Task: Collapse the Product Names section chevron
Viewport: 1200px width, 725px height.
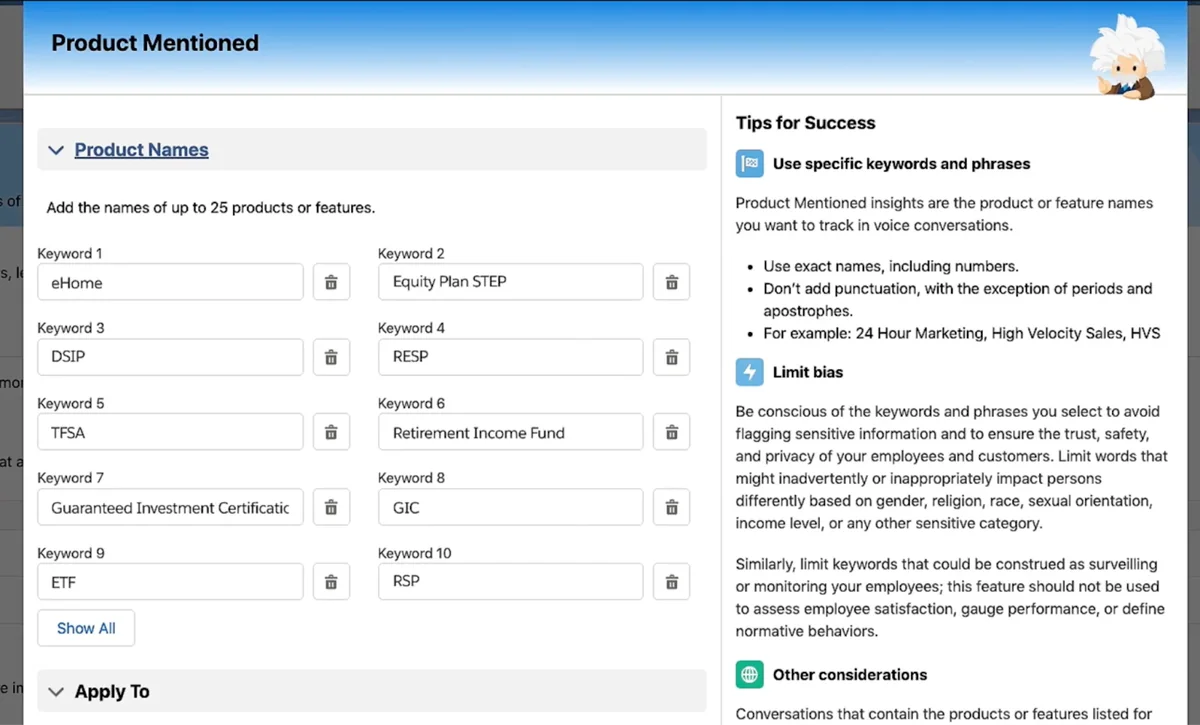Action: (x=56, y=150)
